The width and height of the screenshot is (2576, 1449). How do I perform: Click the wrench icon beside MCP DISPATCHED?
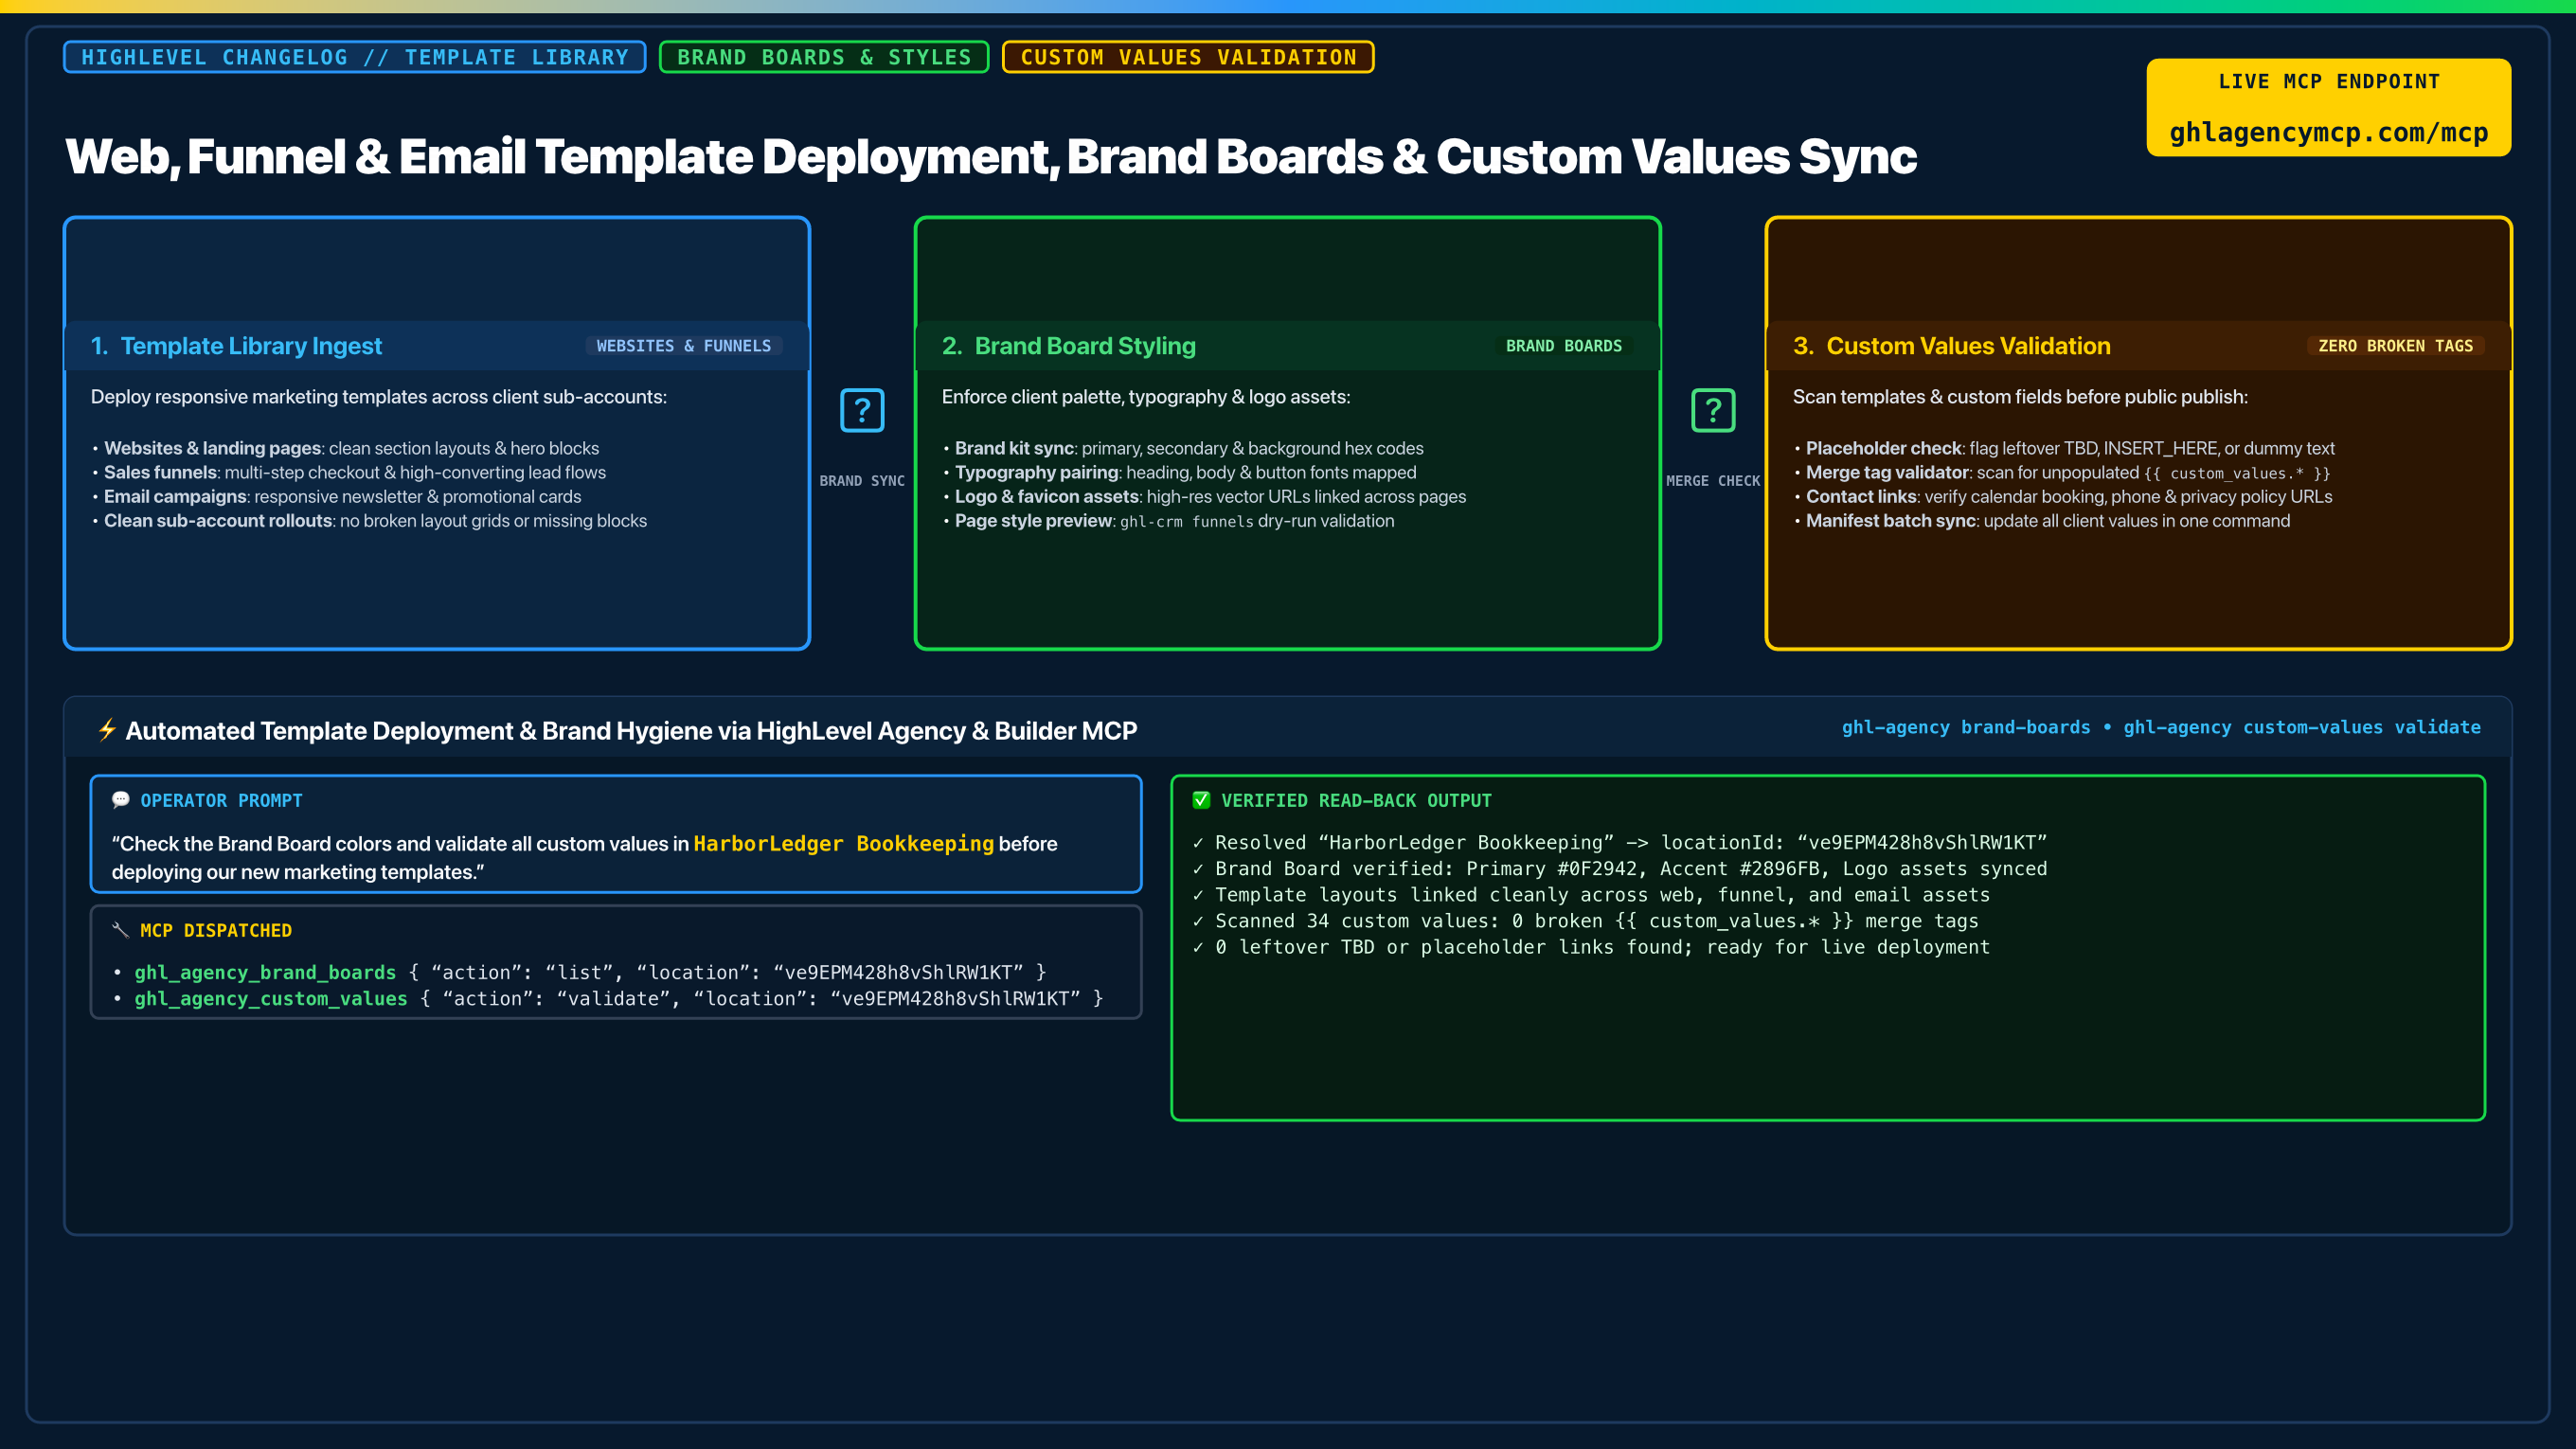121,930
